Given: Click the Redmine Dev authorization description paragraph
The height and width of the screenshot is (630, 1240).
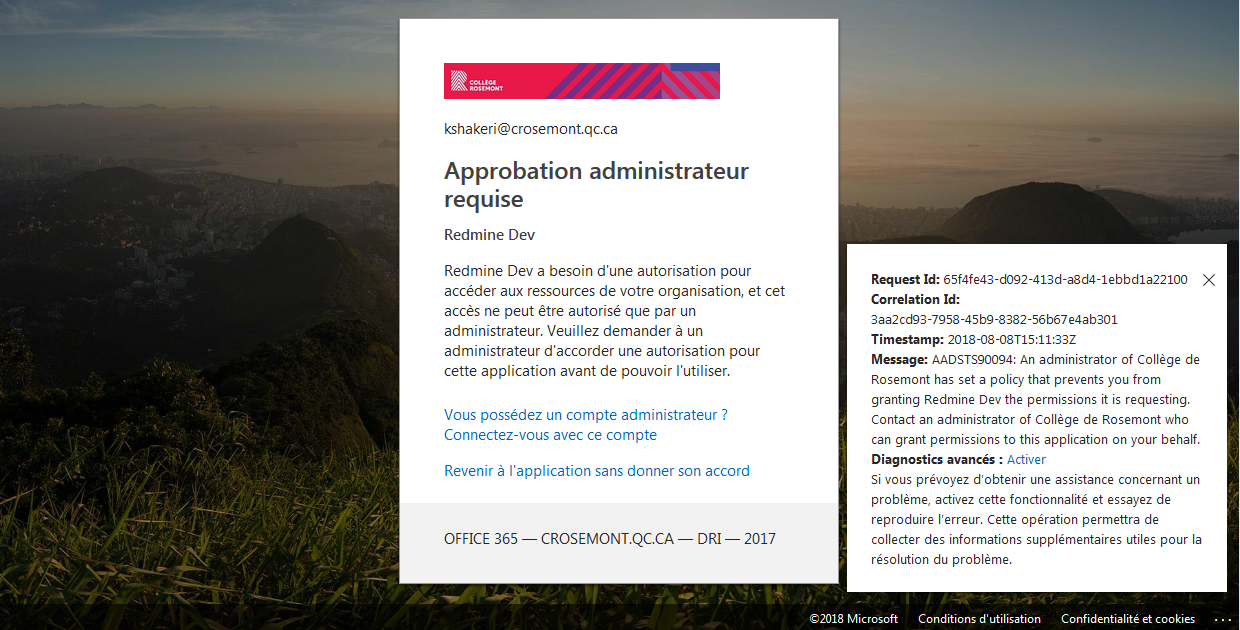Looking at the screenshot, I should 614,321.
